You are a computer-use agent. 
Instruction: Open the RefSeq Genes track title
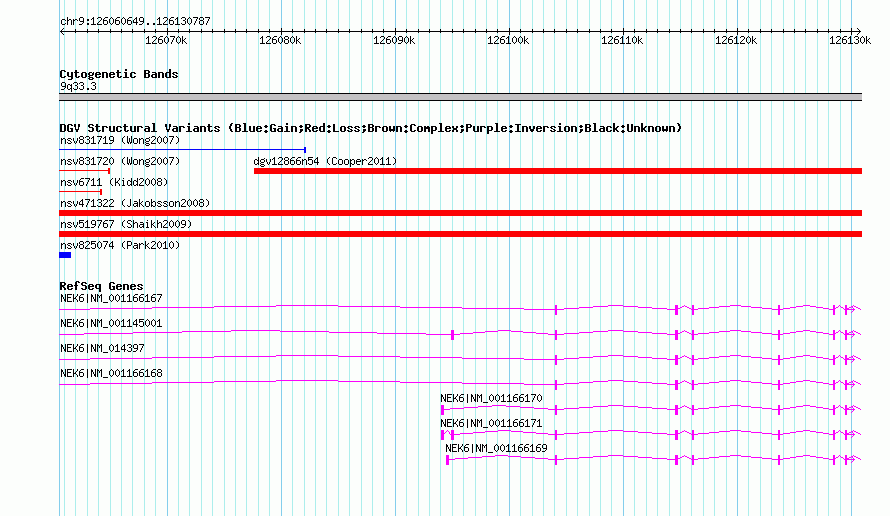coord(101,286)
